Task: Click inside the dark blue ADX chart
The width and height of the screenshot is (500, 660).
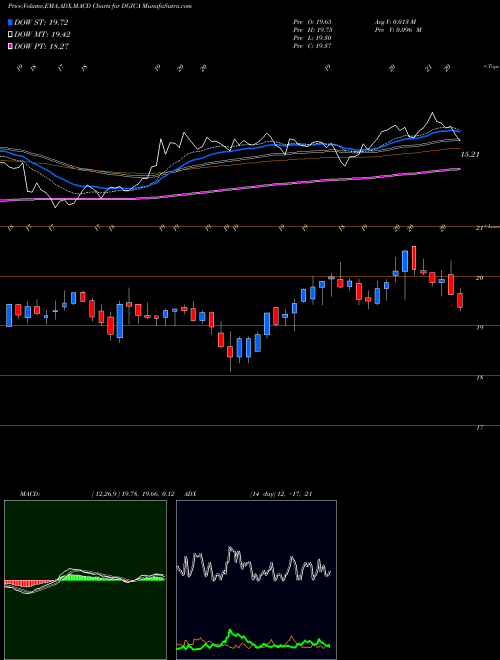Action: tap(256, 580)
